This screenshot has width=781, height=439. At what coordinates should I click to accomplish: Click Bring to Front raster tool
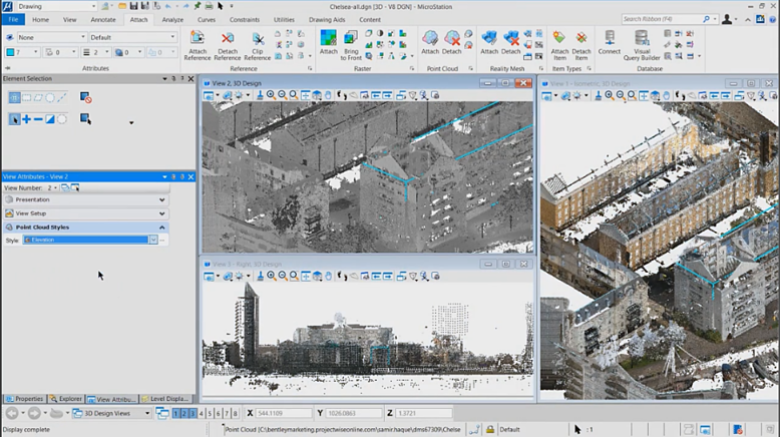[x=351, y=45]
